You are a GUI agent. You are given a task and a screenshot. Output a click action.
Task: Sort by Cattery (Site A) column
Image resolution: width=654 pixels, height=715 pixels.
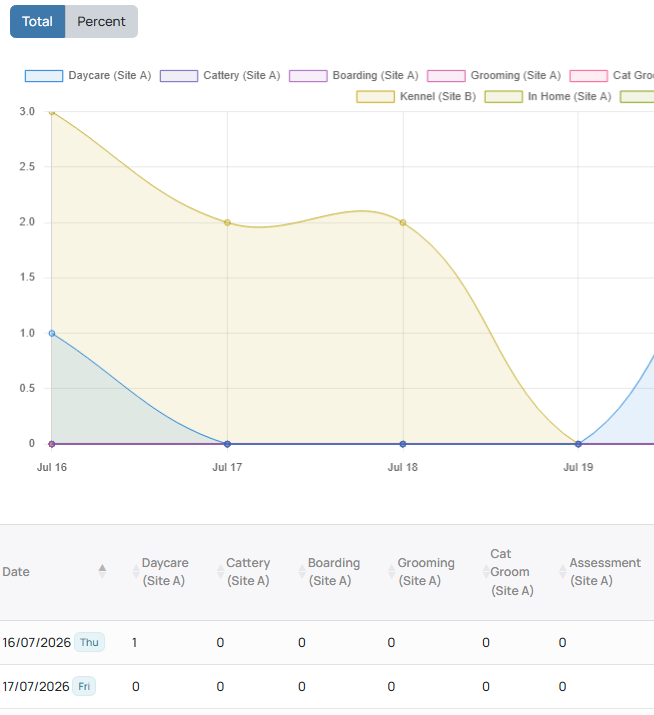[244, 572]
